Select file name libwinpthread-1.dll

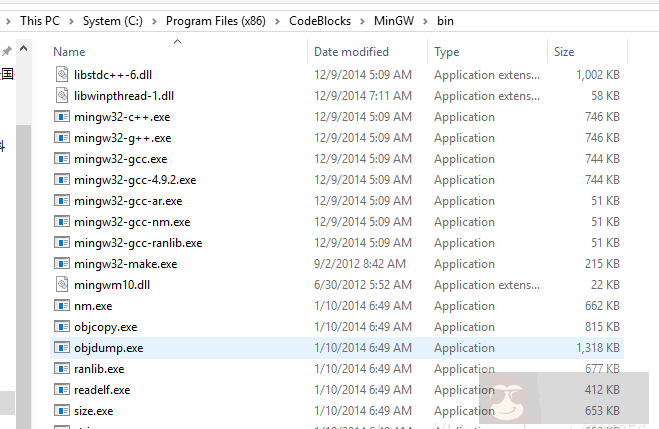[x=124, y=96]
